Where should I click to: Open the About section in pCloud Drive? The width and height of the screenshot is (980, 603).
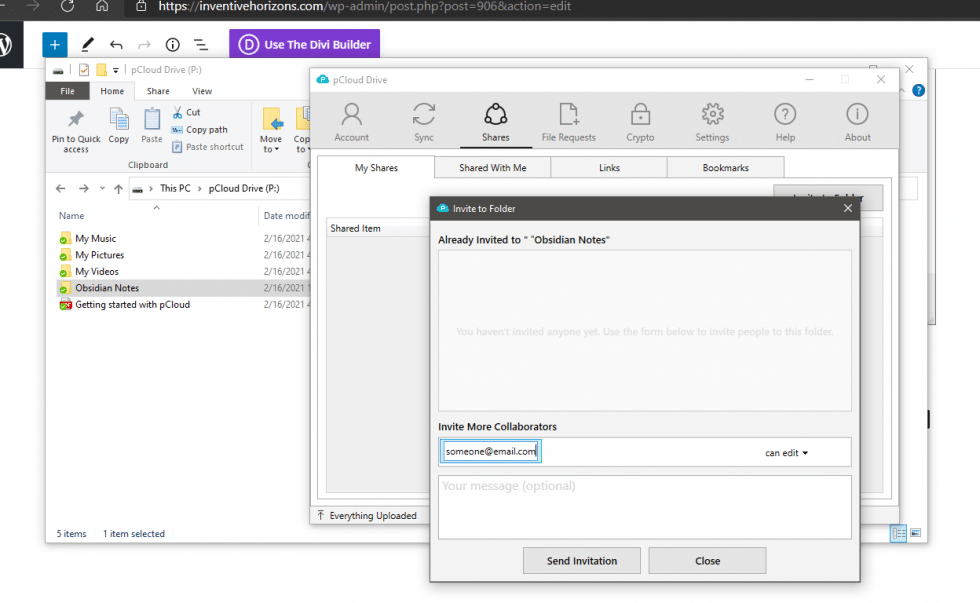tap(858, 122)
